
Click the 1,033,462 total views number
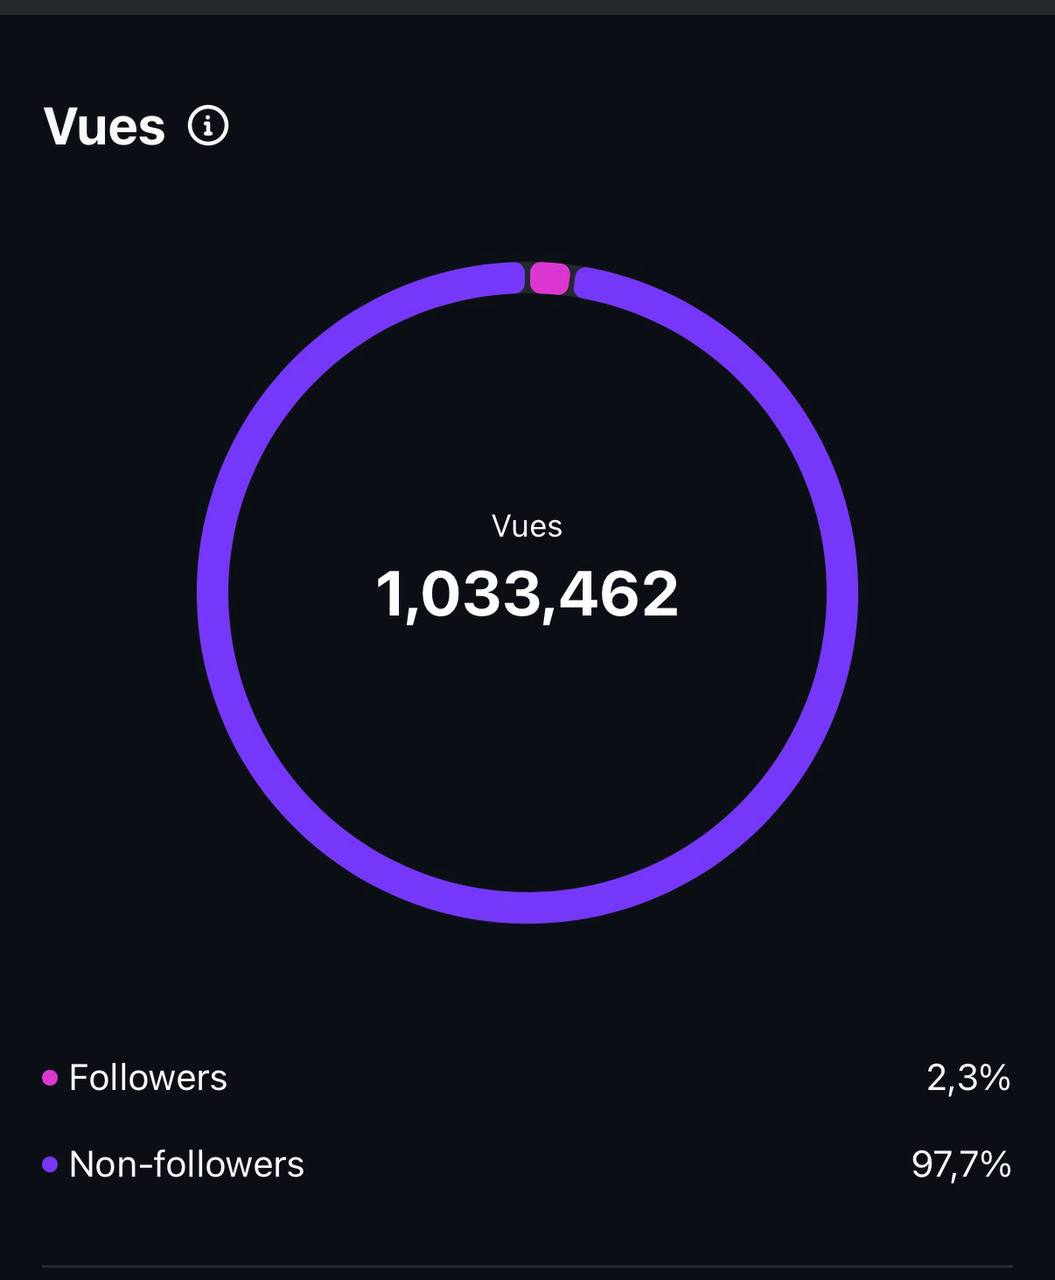pos(527,594)
